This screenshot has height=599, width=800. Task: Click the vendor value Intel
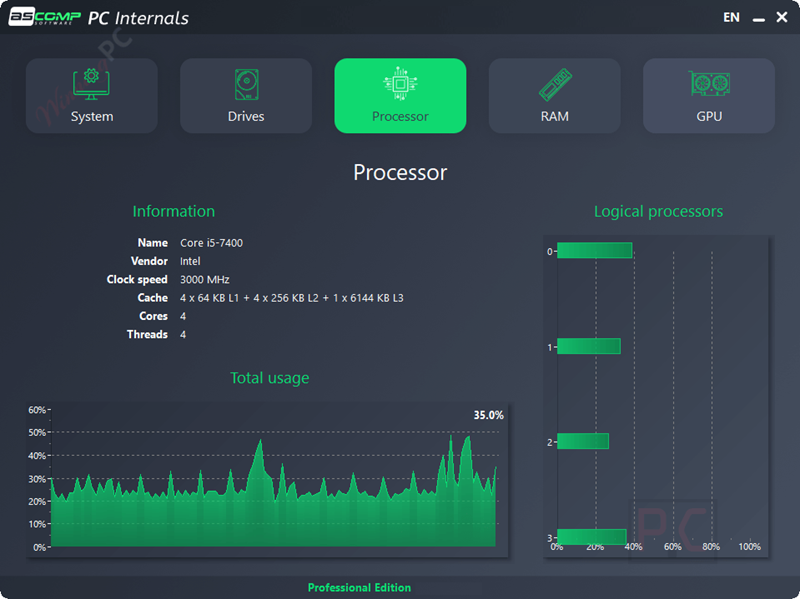pyautogui.click(x=190, y=261)
